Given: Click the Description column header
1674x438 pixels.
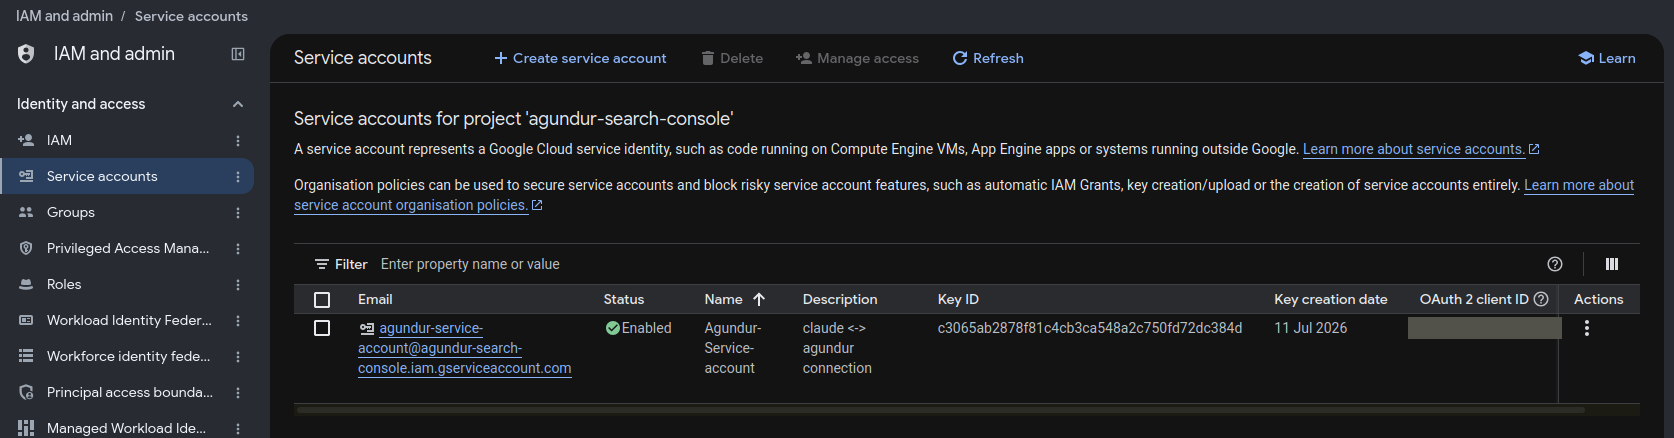Looking at the screenshot, I should point(840,299).
